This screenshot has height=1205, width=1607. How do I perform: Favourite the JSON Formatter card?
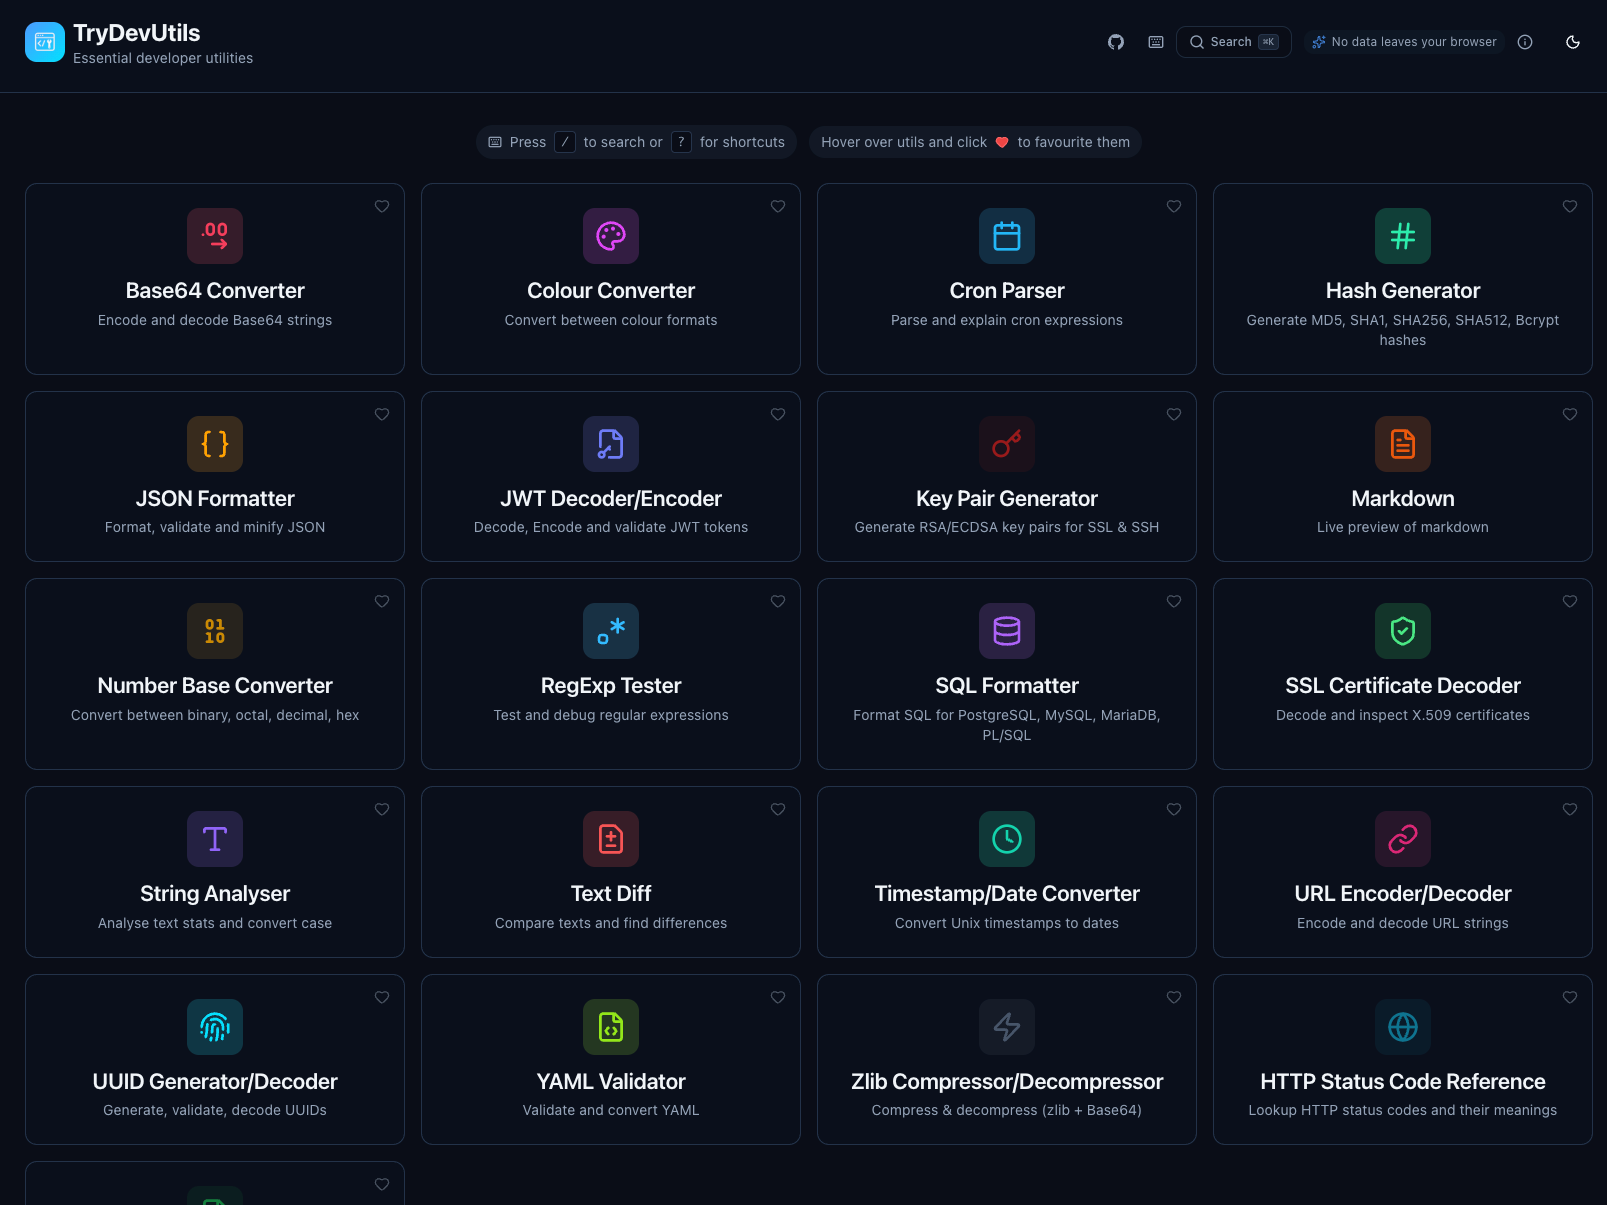pos(382,414)
